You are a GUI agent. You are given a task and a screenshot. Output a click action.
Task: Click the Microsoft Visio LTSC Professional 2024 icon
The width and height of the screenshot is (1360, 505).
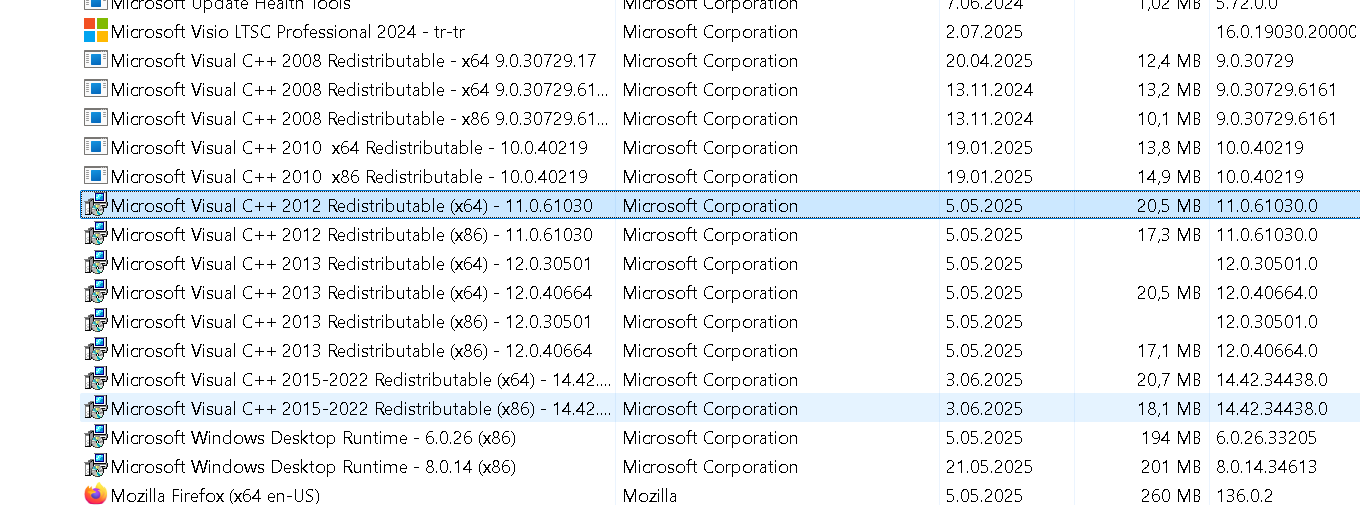[96, 31]
